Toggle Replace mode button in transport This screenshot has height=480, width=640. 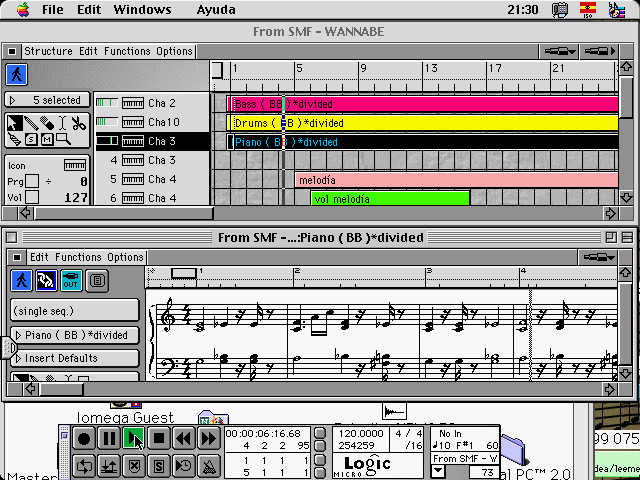click(133, 466)
